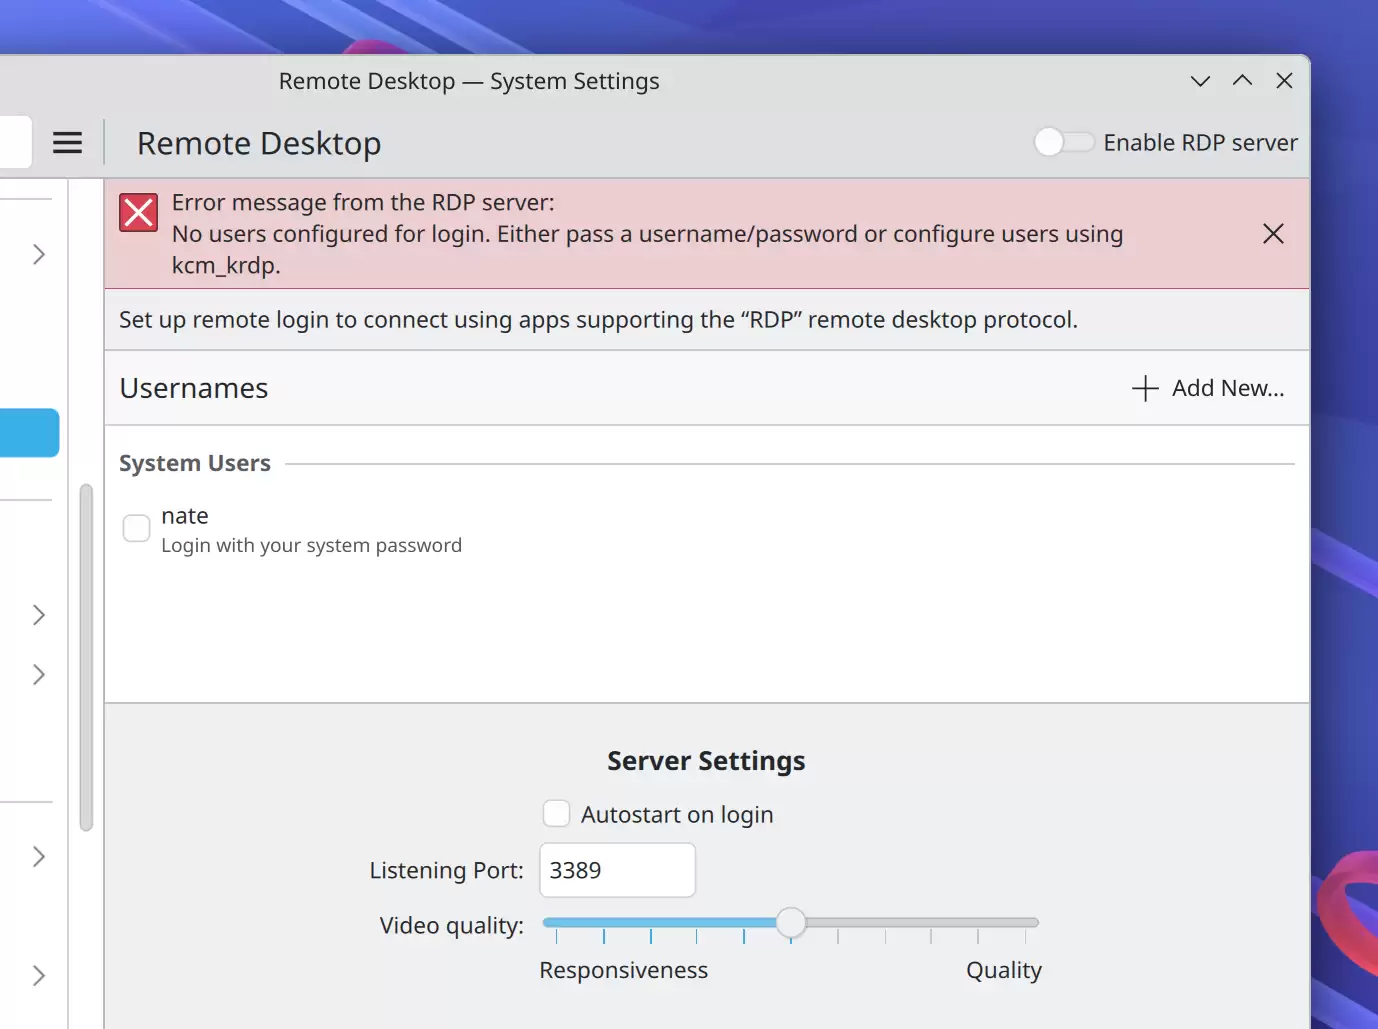Expand the middle sidebar category chevron

coord(40,675)
